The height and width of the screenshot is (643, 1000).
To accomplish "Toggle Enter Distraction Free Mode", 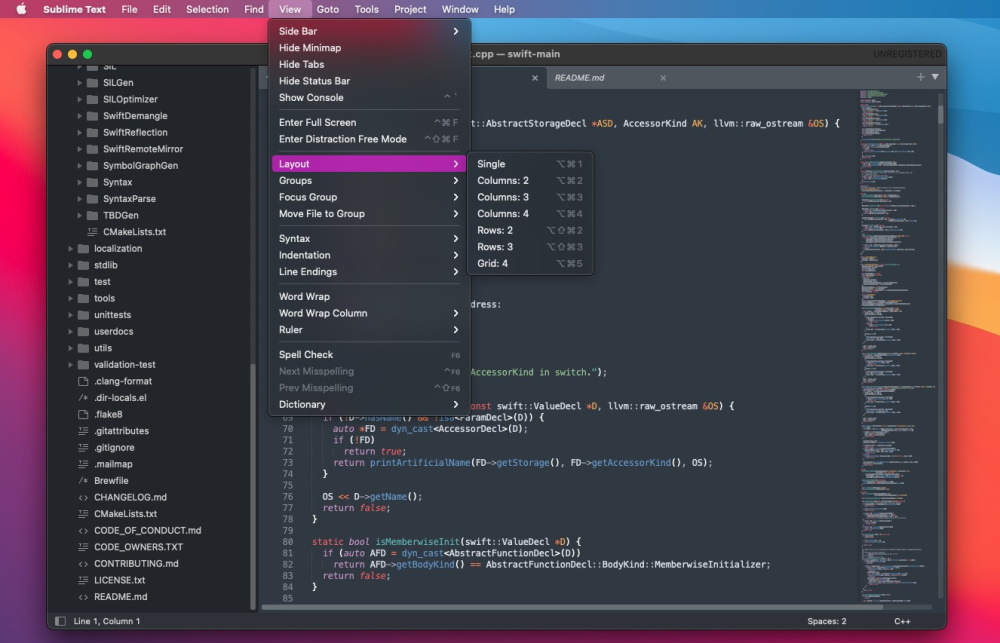I will click(369, 139).
